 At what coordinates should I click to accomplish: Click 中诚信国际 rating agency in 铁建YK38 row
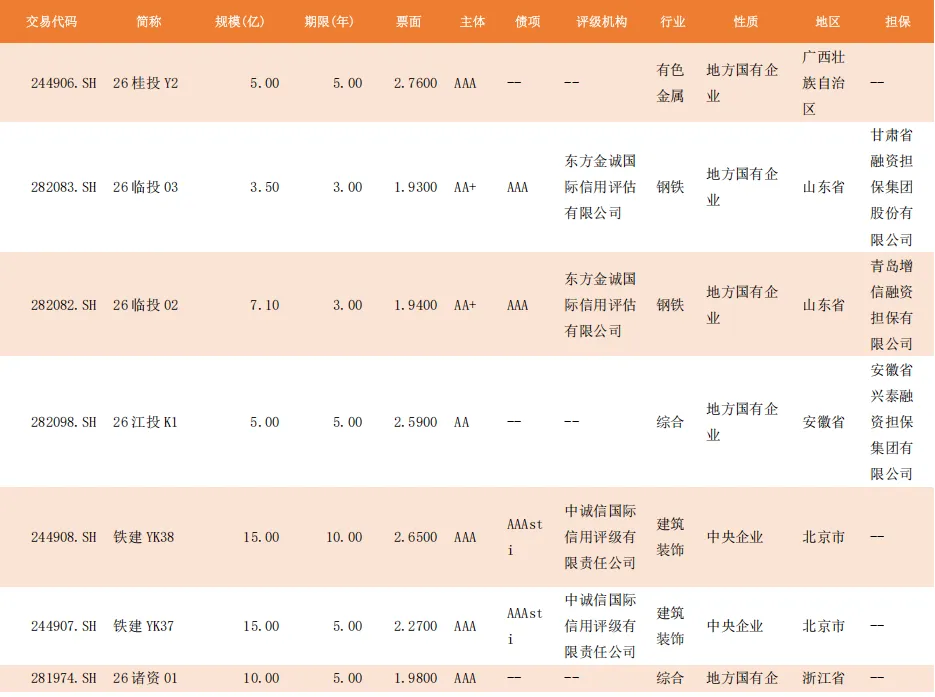pyautogui.click(x=600, y=537)
